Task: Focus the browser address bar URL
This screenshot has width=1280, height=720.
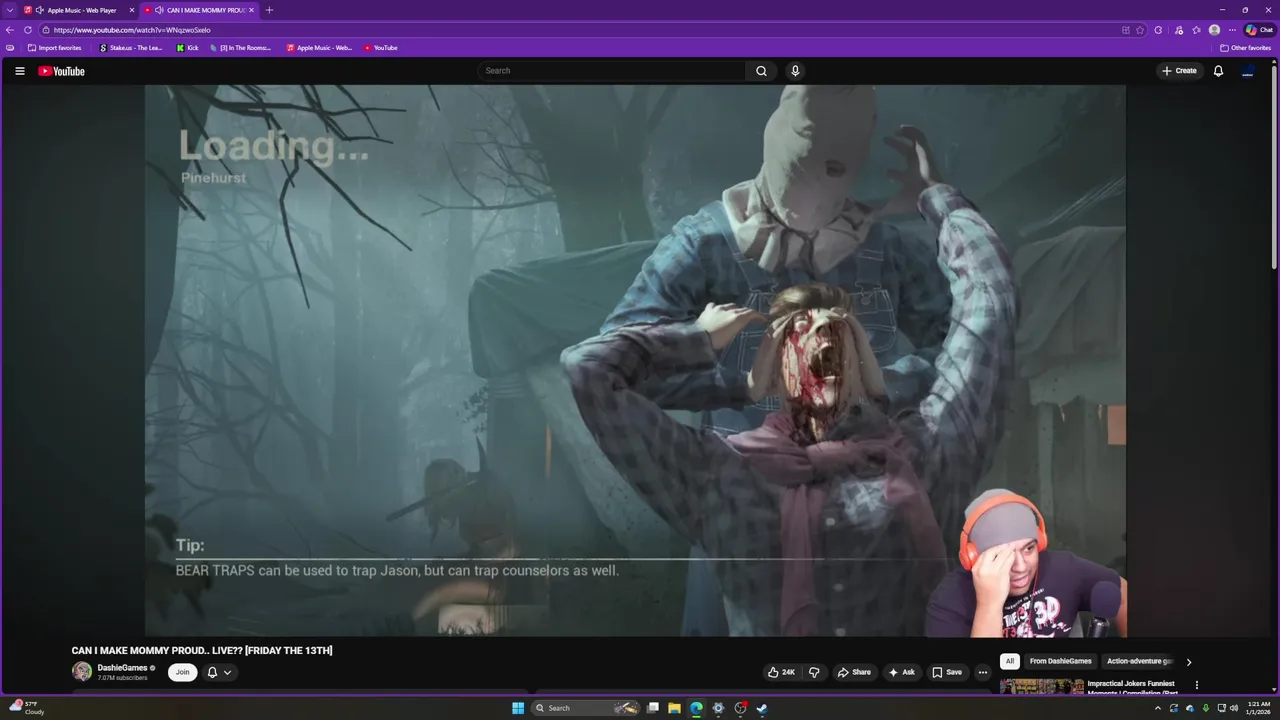Action: click(132, 30)
